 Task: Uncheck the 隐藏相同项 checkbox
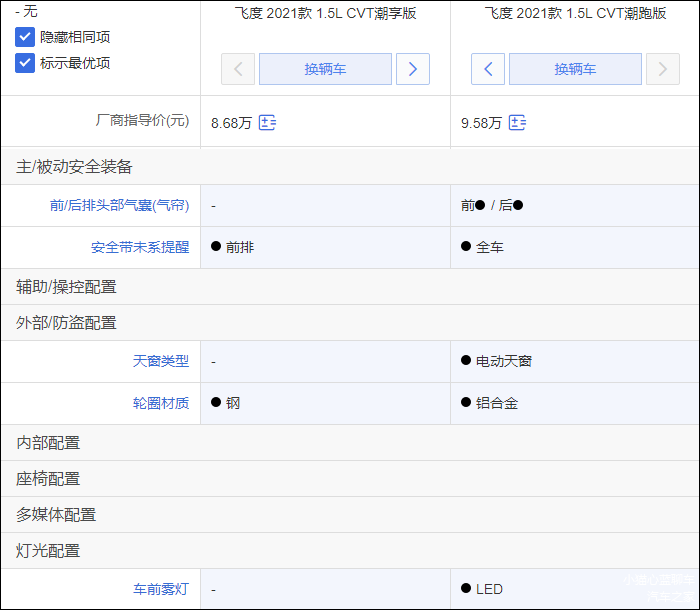(x=25, y=37)
